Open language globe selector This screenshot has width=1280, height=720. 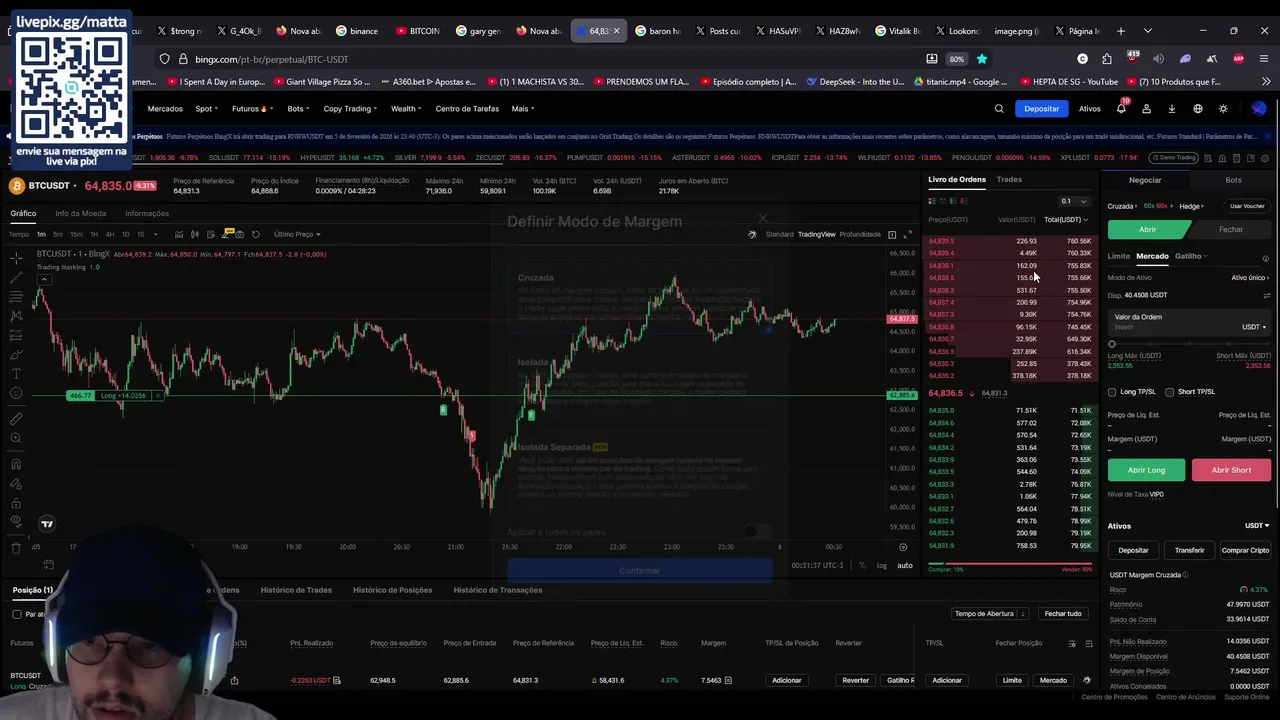[1198, 108]
